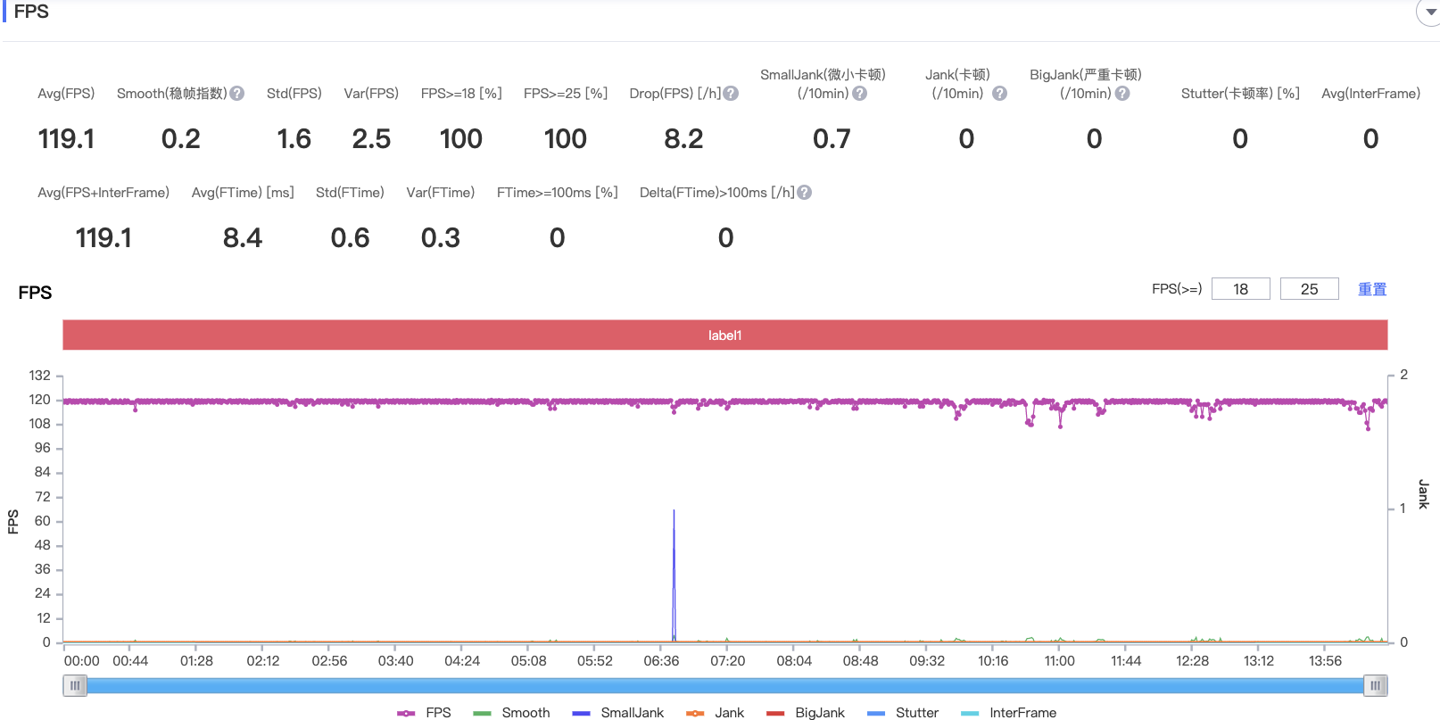This screenshot has height=720, width=1440.
Task: Click the FPS>=18 [%] label
Action: (x=461, y=93)
